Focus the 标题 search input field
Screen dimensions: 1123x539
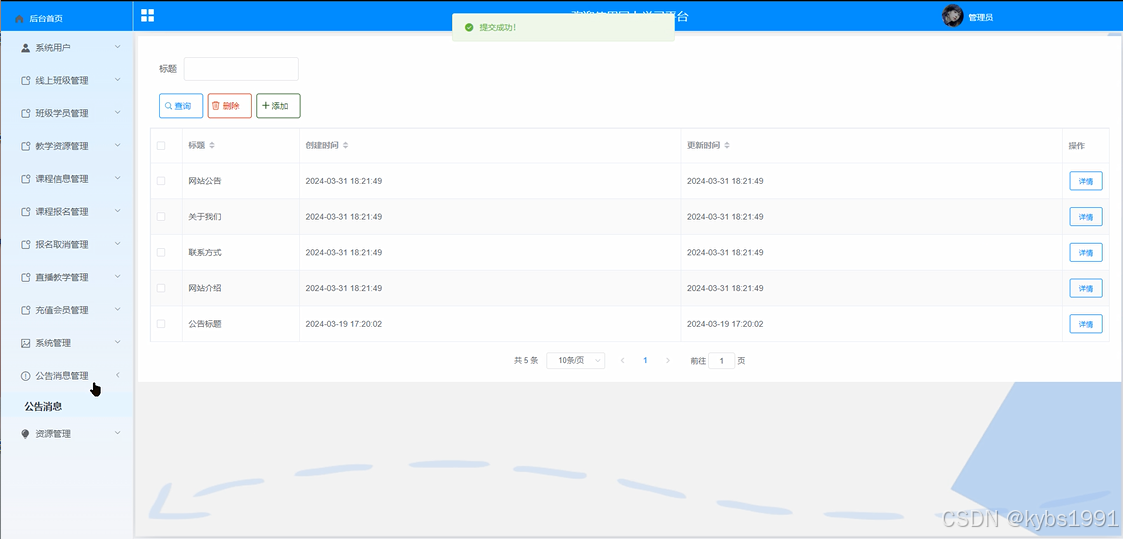241,69
